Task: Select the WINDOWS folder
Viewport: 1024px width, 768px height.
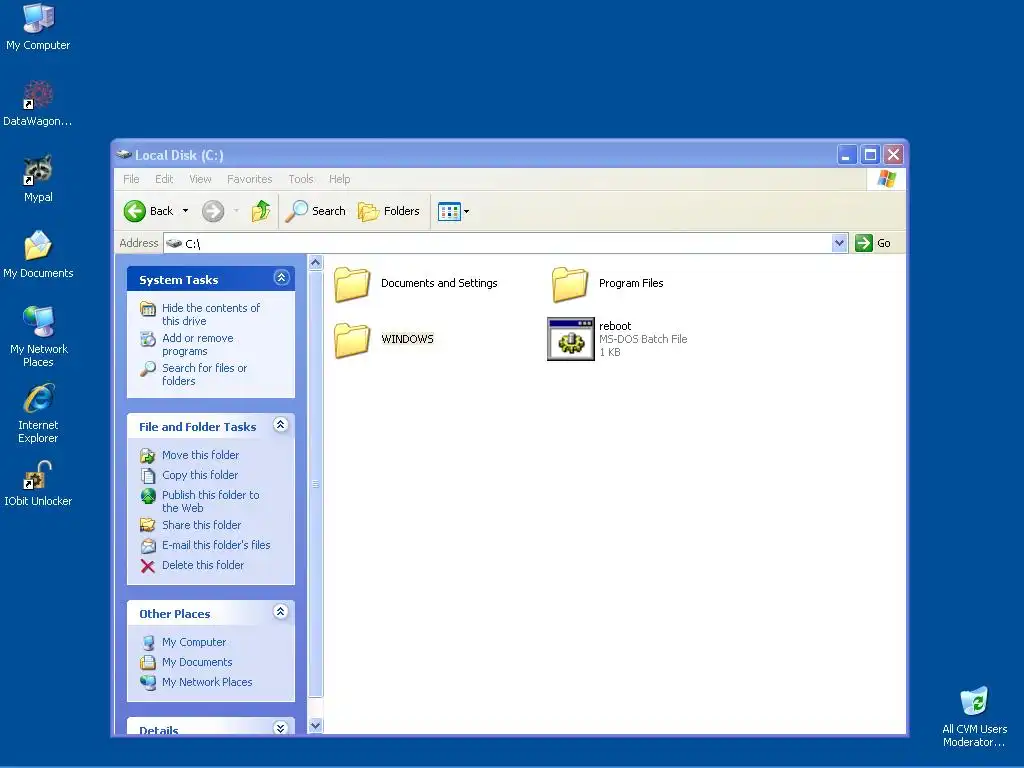Action: 383,339
